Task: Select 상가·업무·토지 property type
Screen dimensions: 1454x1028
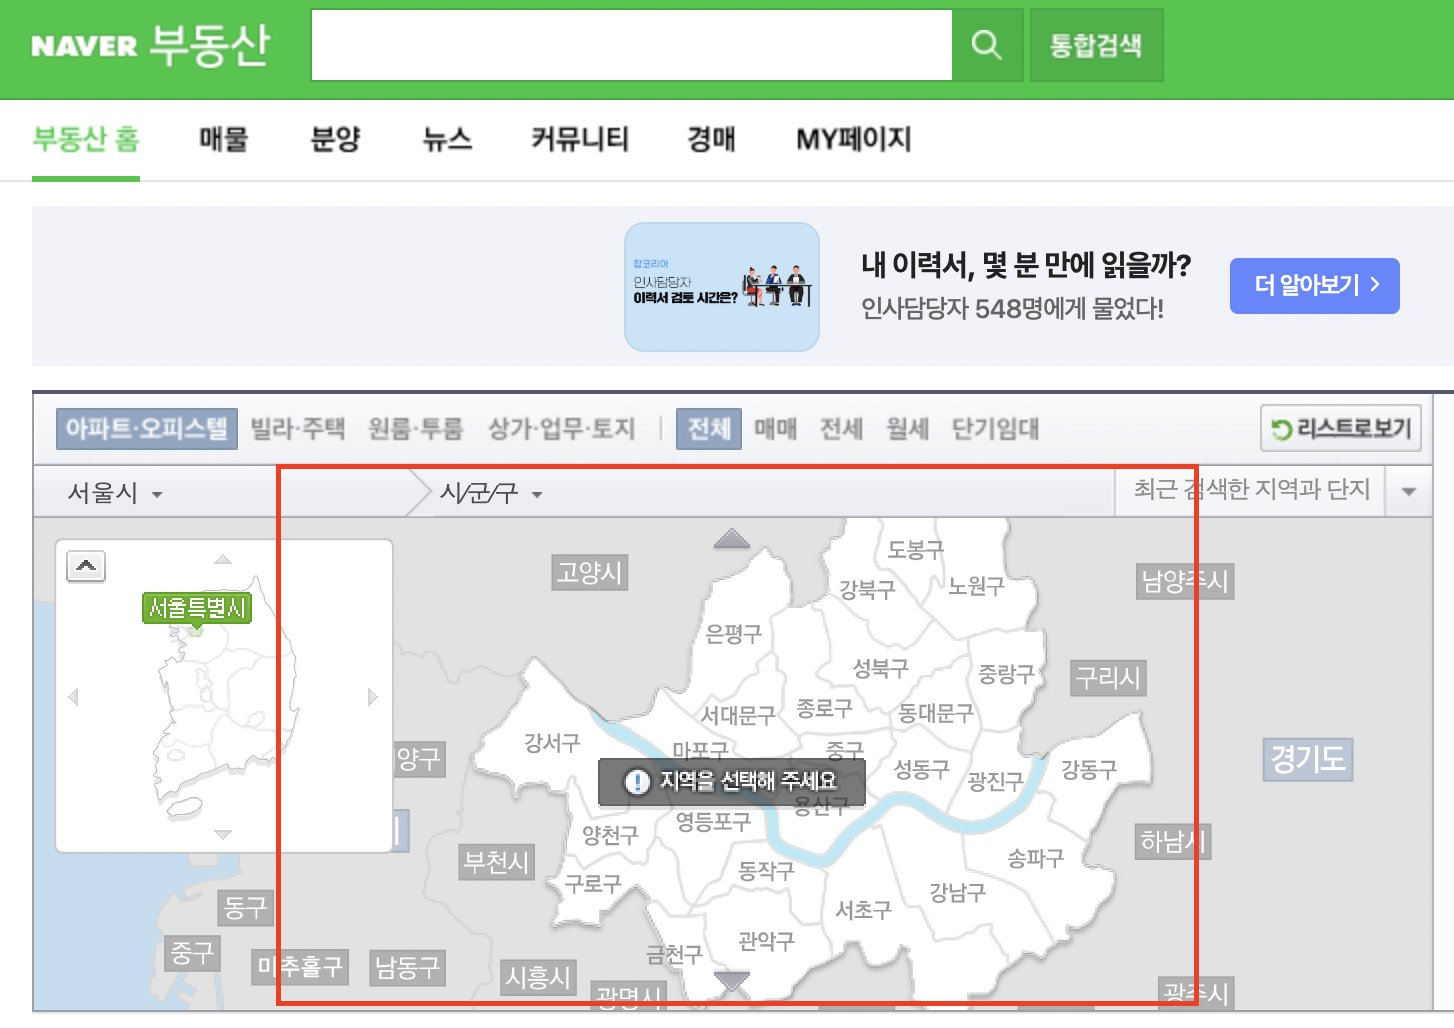Action: coord(562,429)
